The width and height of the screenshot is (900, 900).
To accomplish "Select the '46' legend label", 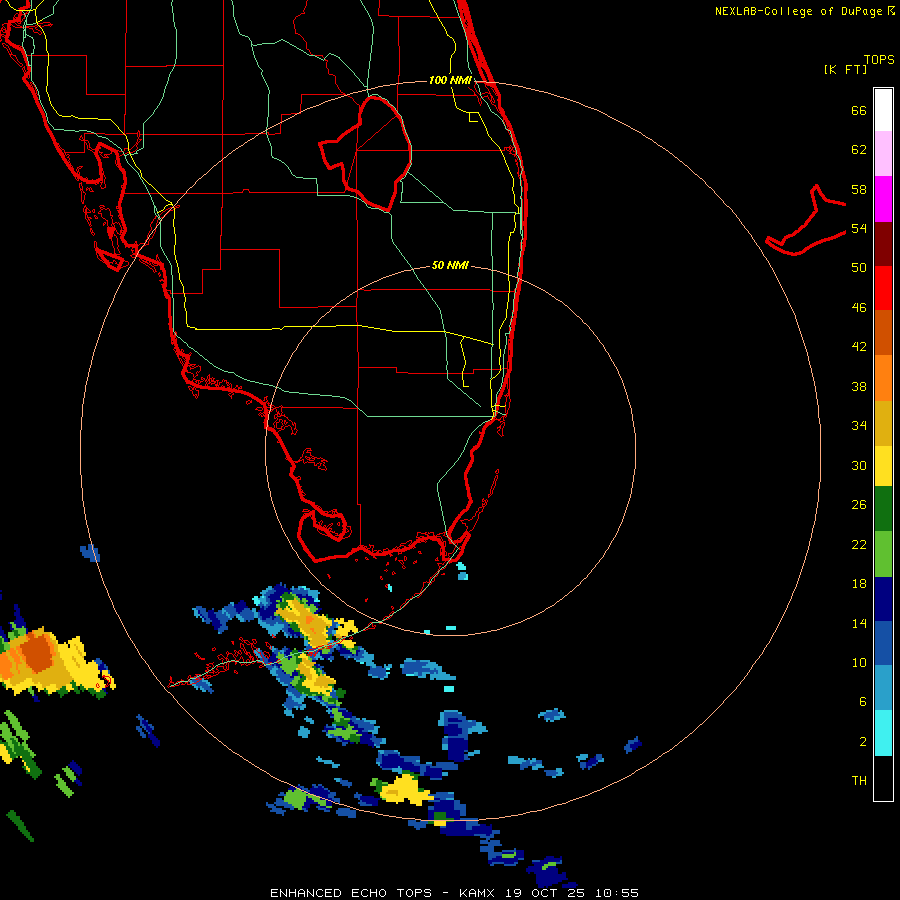I will pyautogui.click(x=859, y=307).
